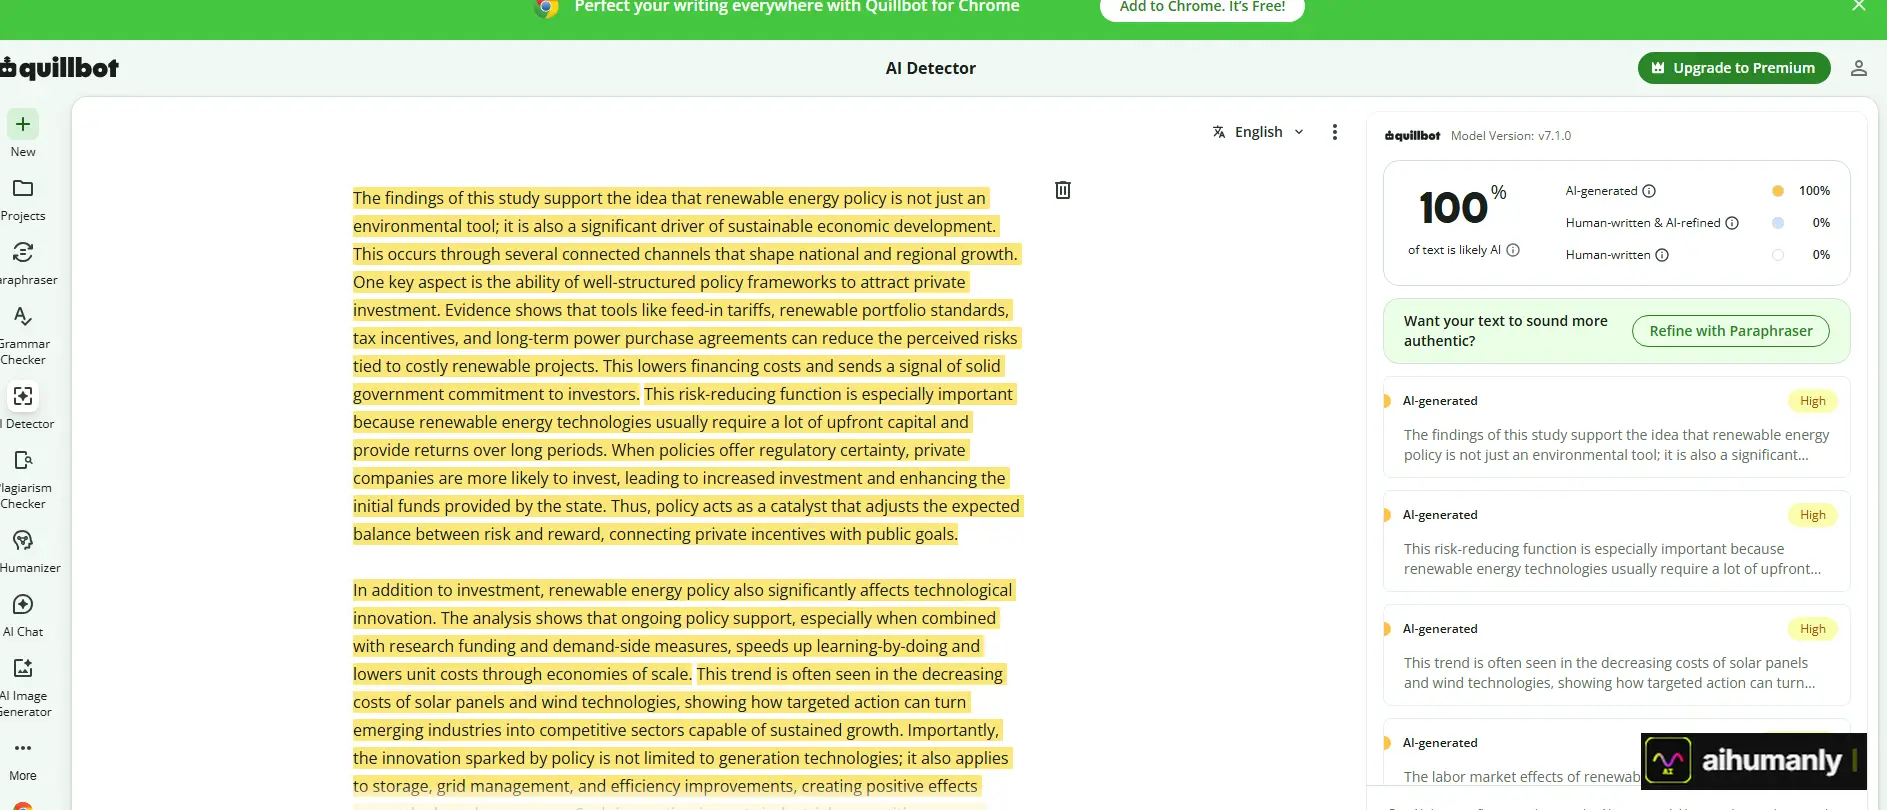Viewport: 1887px width, 810px height.
Task: Click High badge on 'This risk-reducing' card
Action: (1812, 515)
